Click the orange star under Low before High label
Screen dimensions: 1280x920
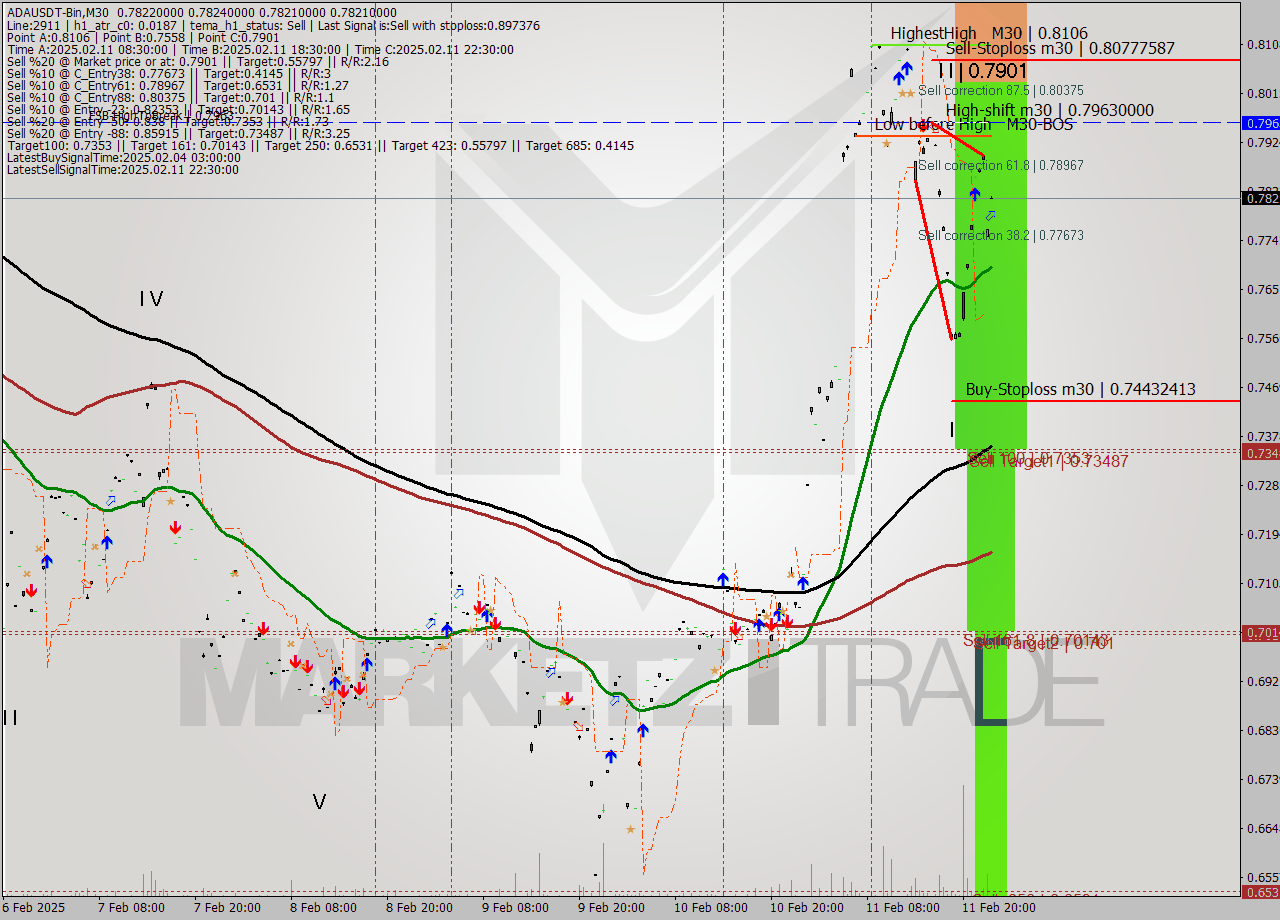888,143
